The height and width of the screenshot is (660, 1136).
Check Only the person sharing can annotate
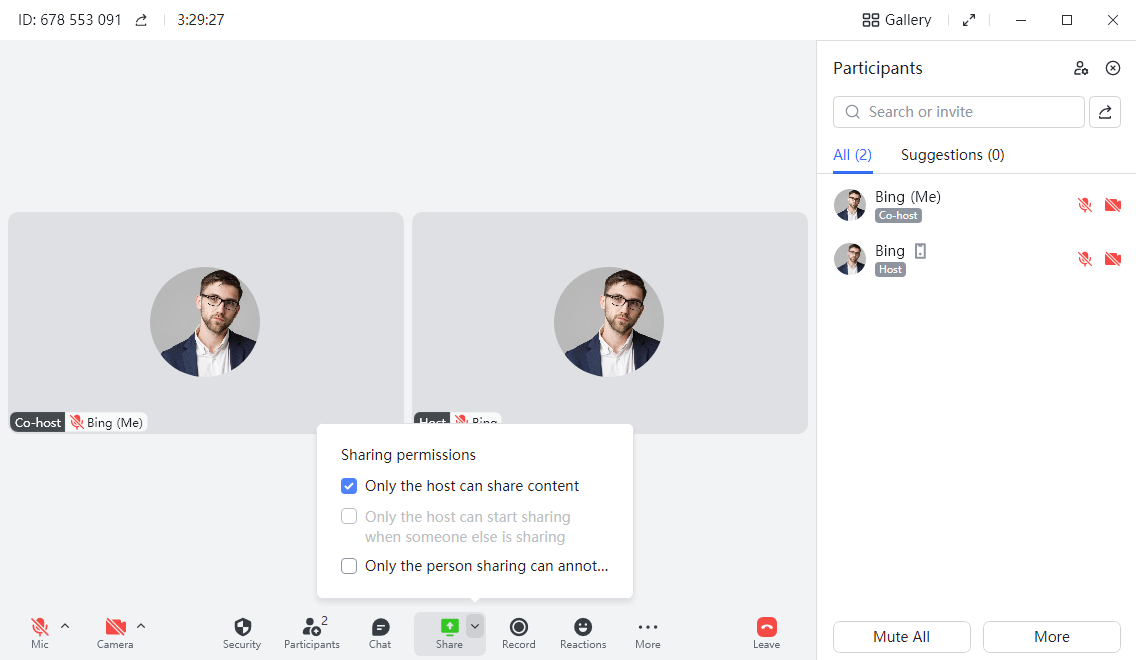pos(349,566)
